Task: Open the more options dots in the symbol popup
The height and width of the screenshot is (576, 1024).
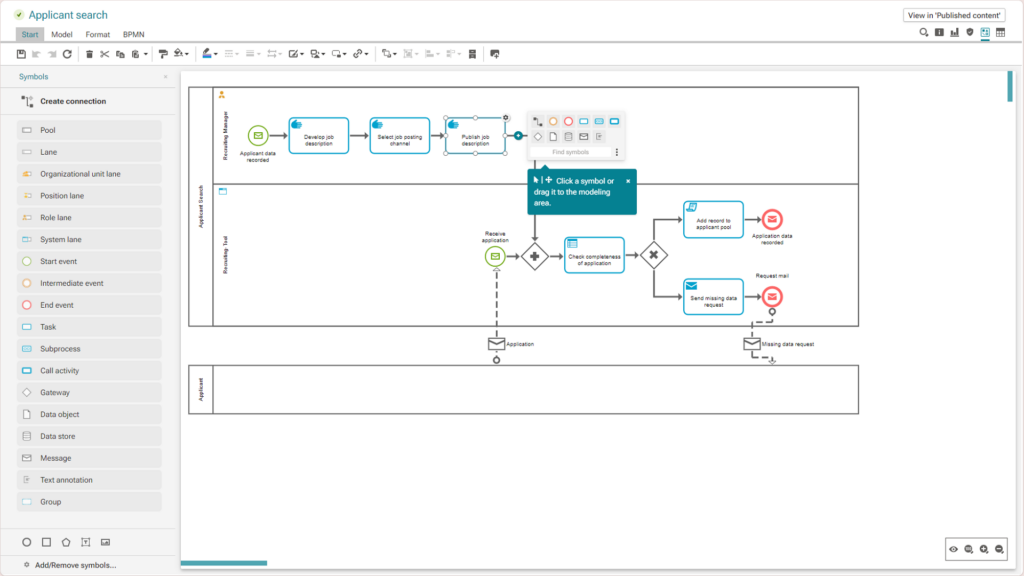Action: tap(617, 152)
